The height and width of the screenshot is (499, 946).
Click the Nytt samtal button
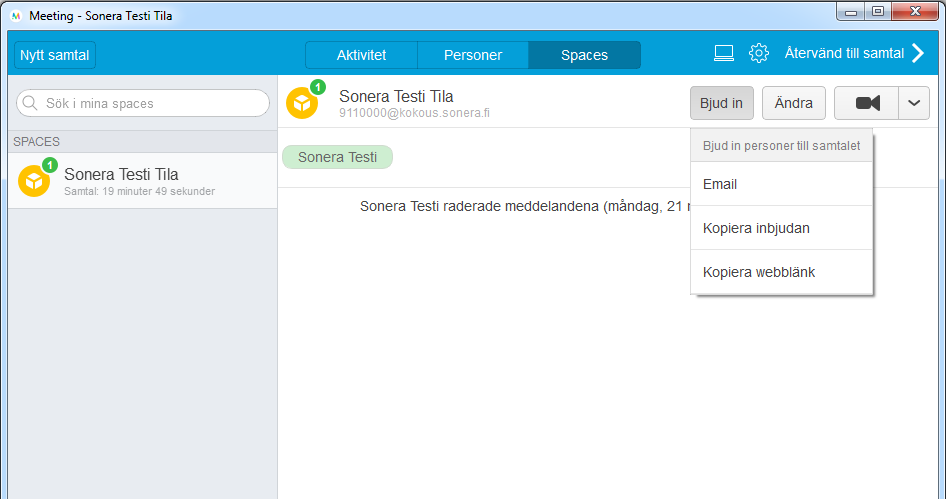pos(55,55)
